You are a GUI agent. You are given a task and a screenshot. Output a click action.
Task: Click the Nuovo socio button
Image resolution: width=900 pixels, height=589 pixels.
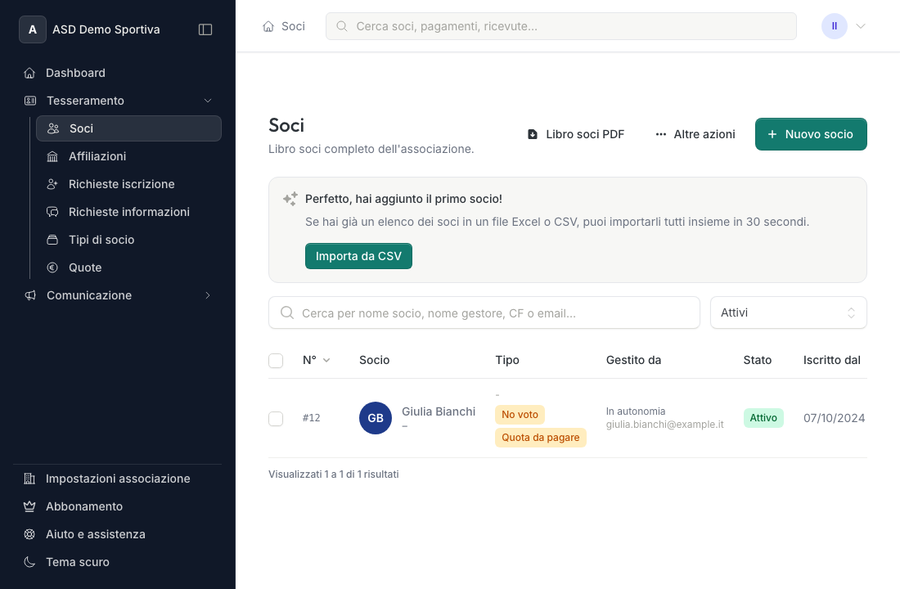[x=810, y=134]
